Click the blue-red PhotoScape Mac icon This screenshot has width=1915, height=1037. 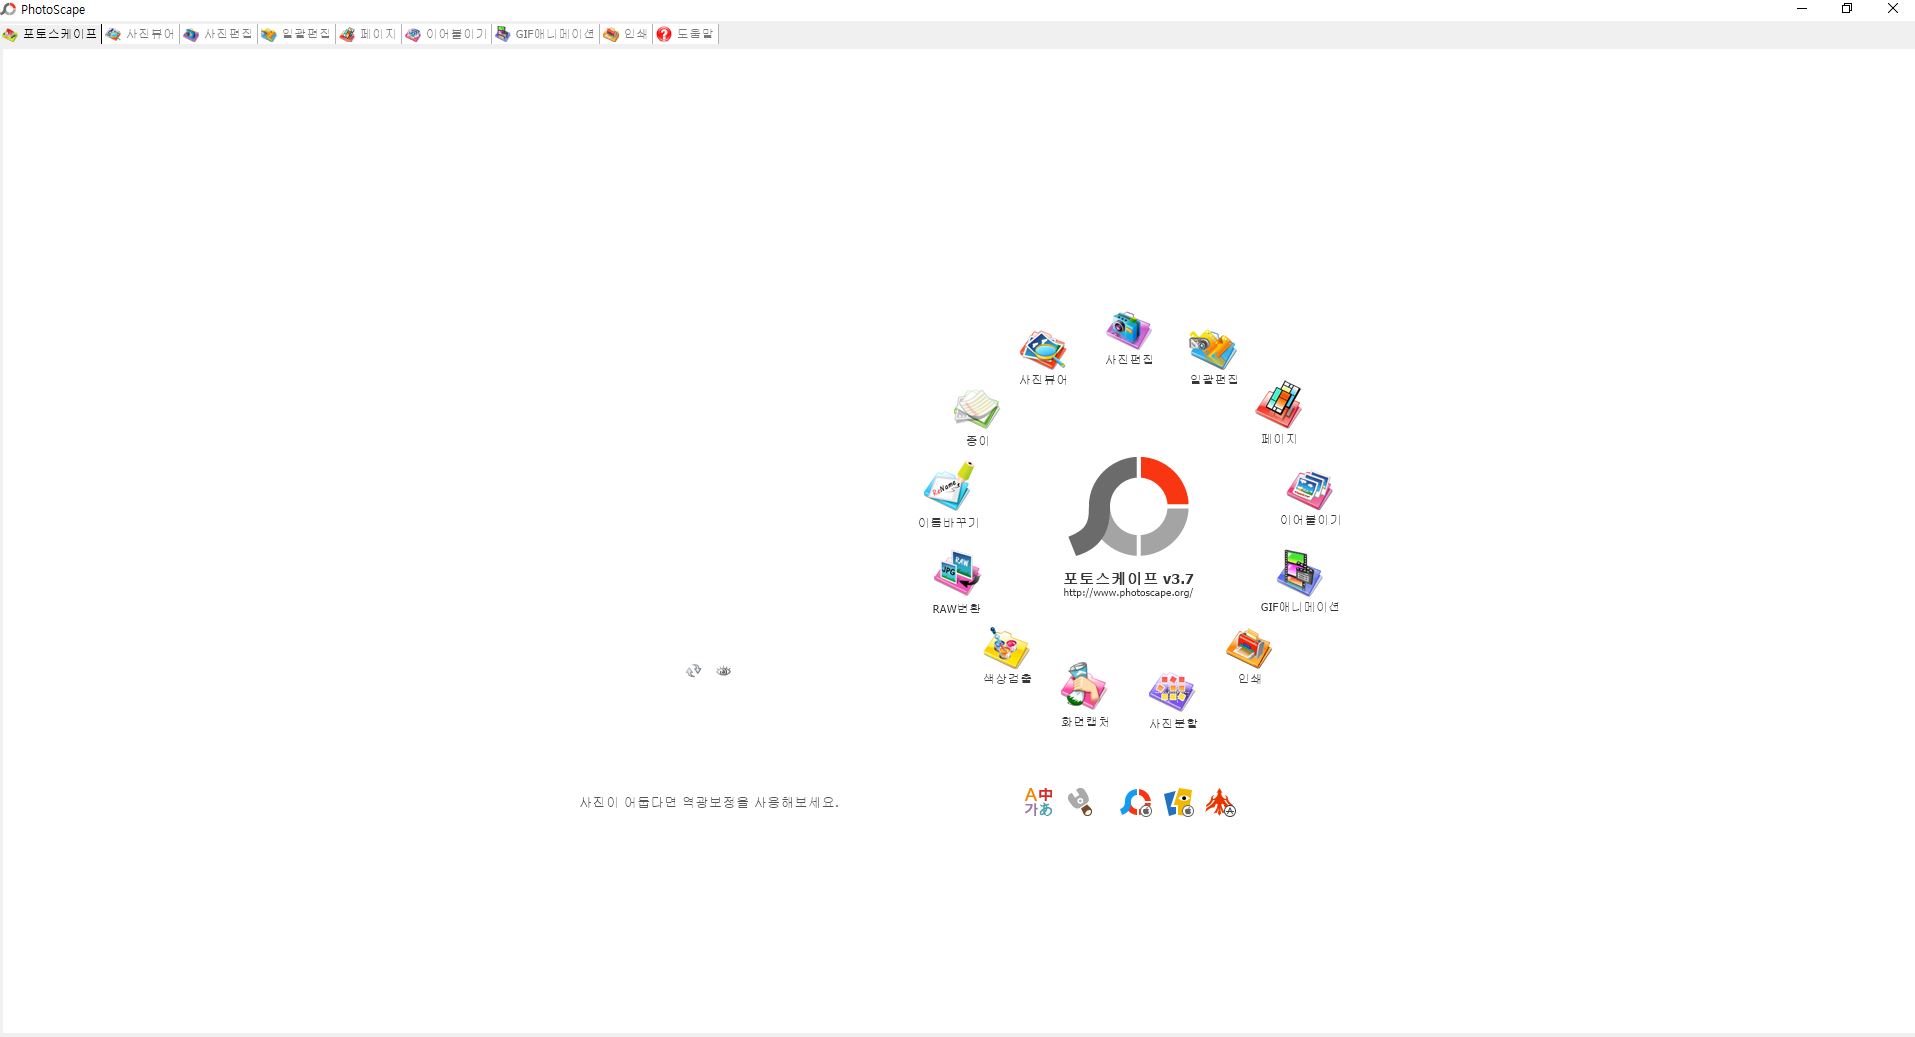point(1136,803)
